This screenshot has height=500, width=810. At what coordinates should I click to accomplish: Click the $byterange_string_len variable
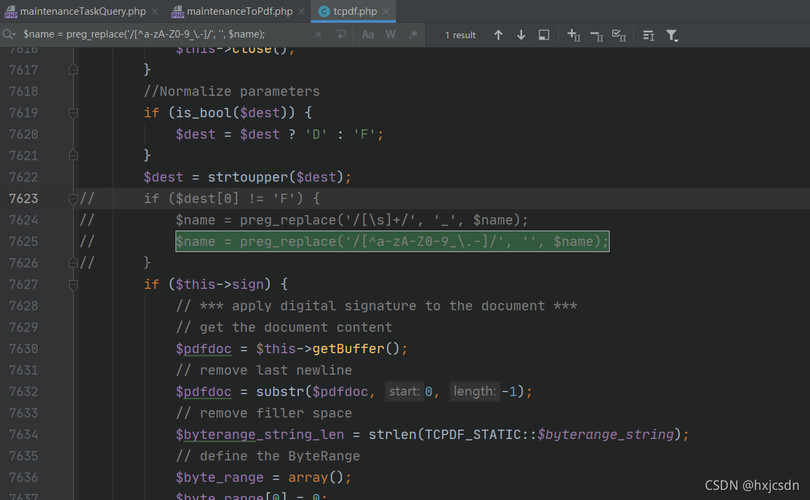(259, 434)
